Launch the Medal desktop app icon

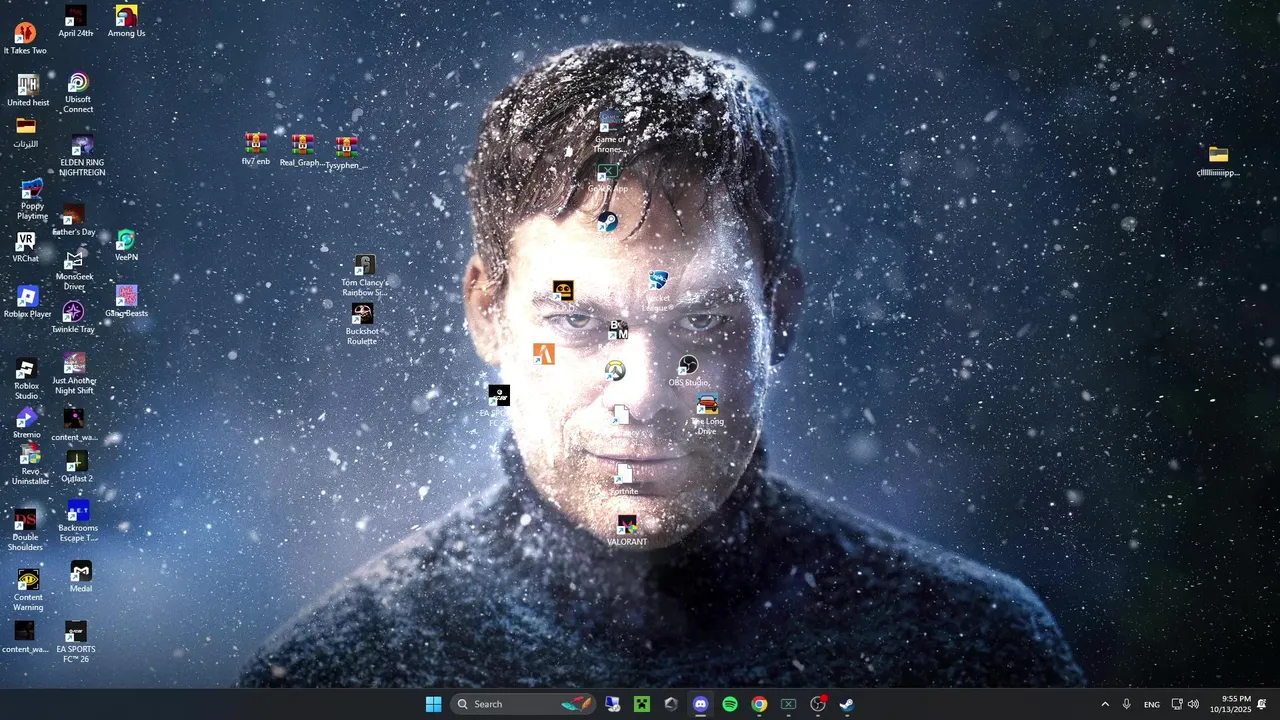tap(81, 577)
